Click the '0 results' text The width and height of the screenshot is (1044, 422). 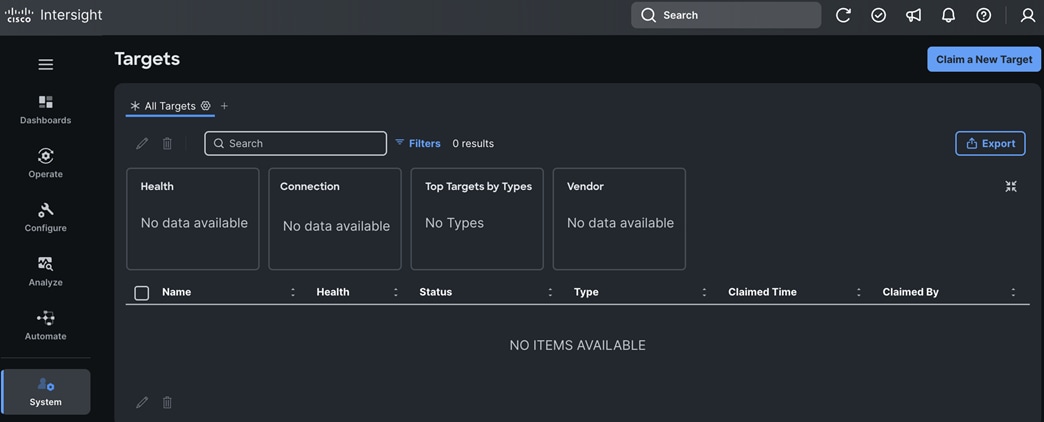473,143
